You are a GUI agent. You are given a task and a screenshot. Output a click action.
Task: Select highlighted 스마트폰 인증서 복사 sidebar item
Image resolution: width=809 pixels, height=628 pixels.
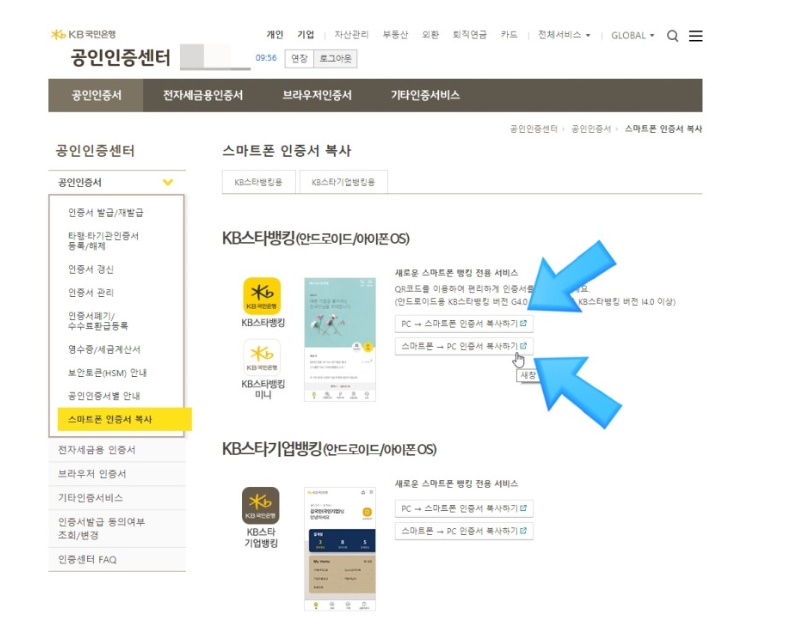[124, 419]
